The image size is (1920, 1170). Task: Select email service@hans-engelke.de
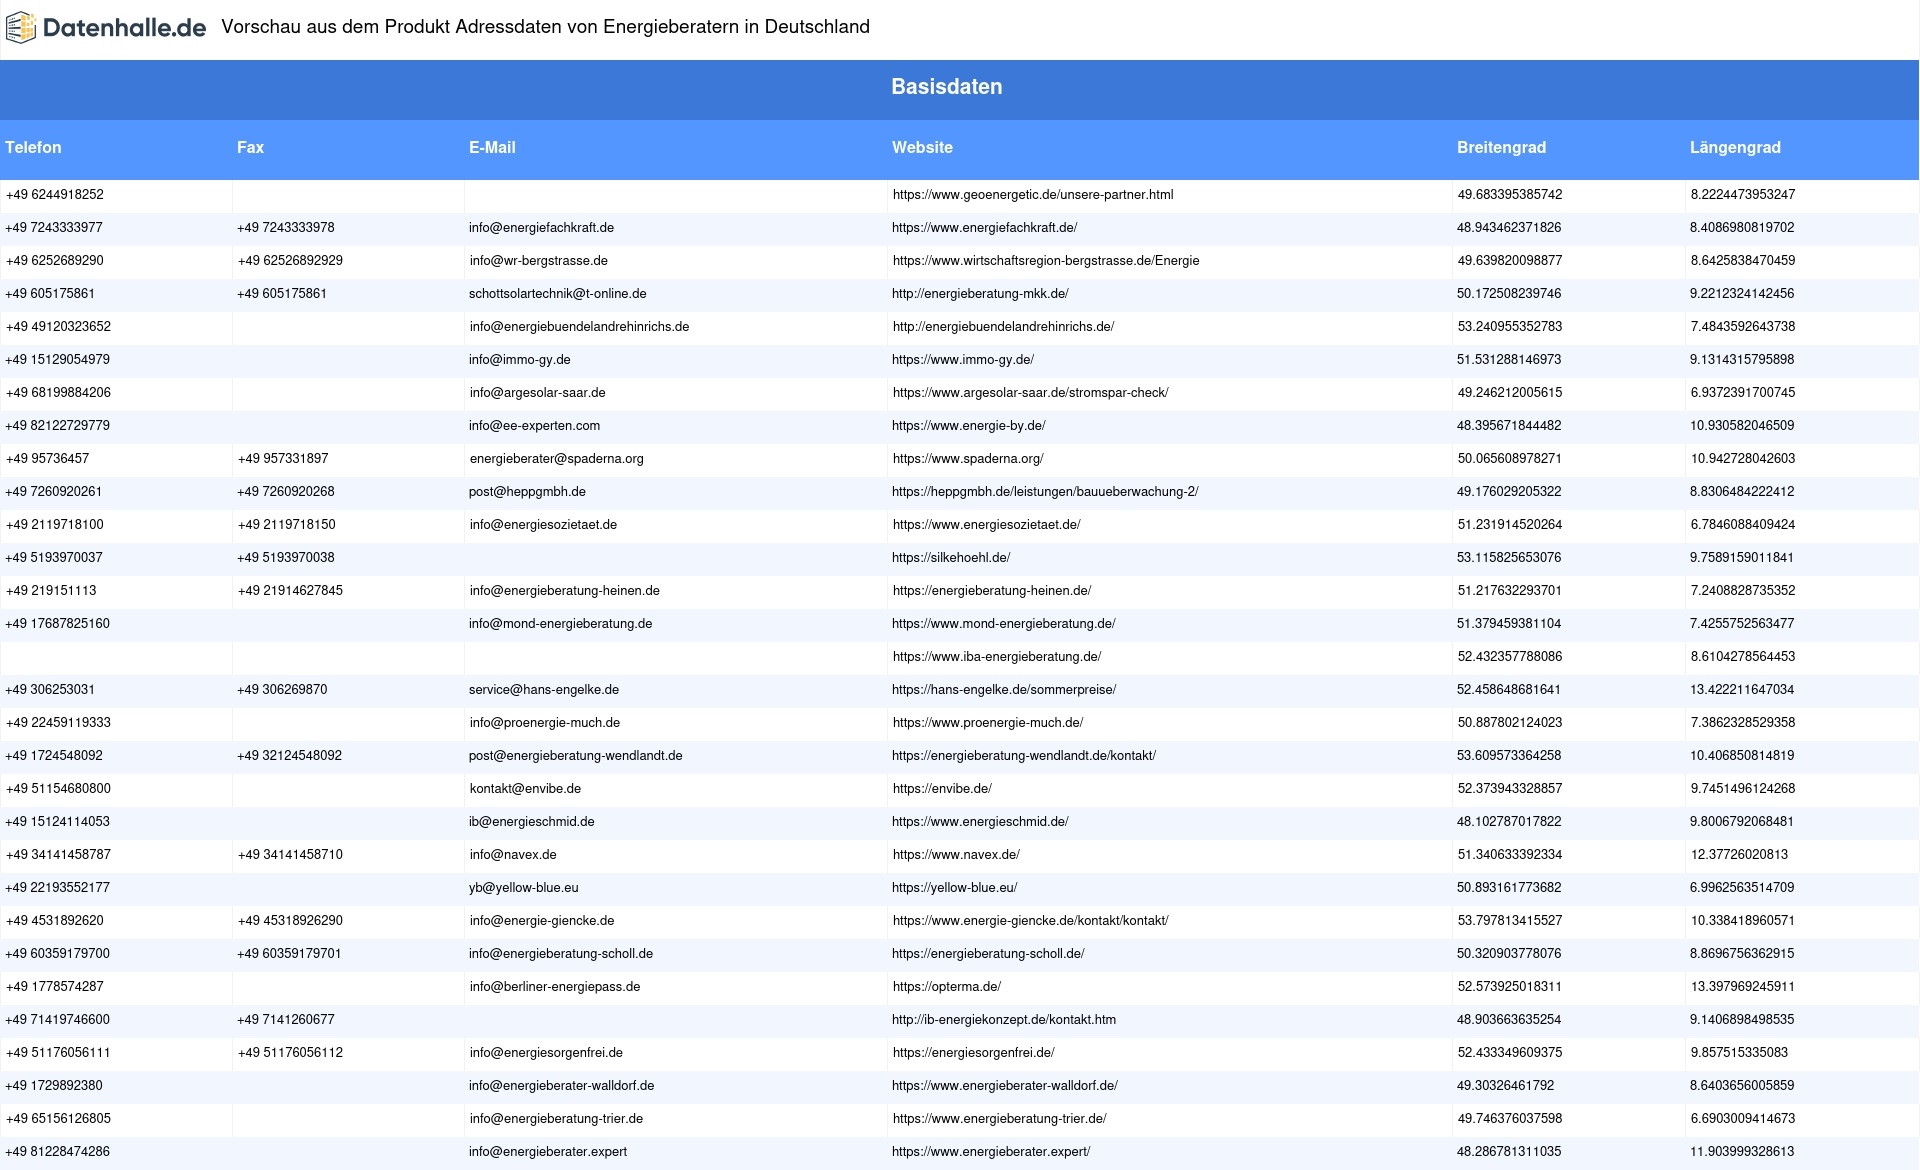(x=544, y=690)
